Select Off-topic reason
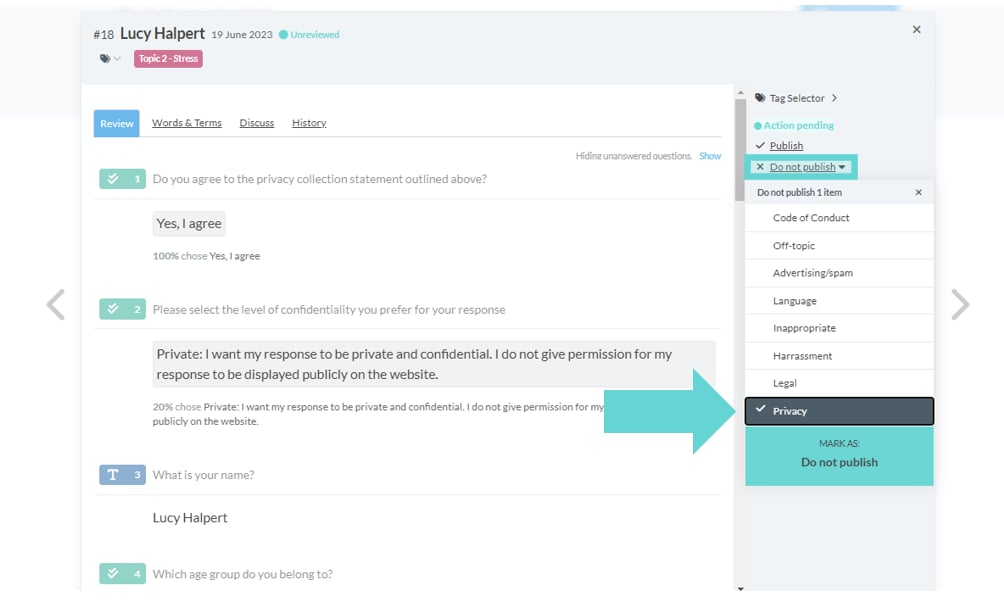Image resolution: width=1004 pixels, height=614 pixels. (839, 245)
